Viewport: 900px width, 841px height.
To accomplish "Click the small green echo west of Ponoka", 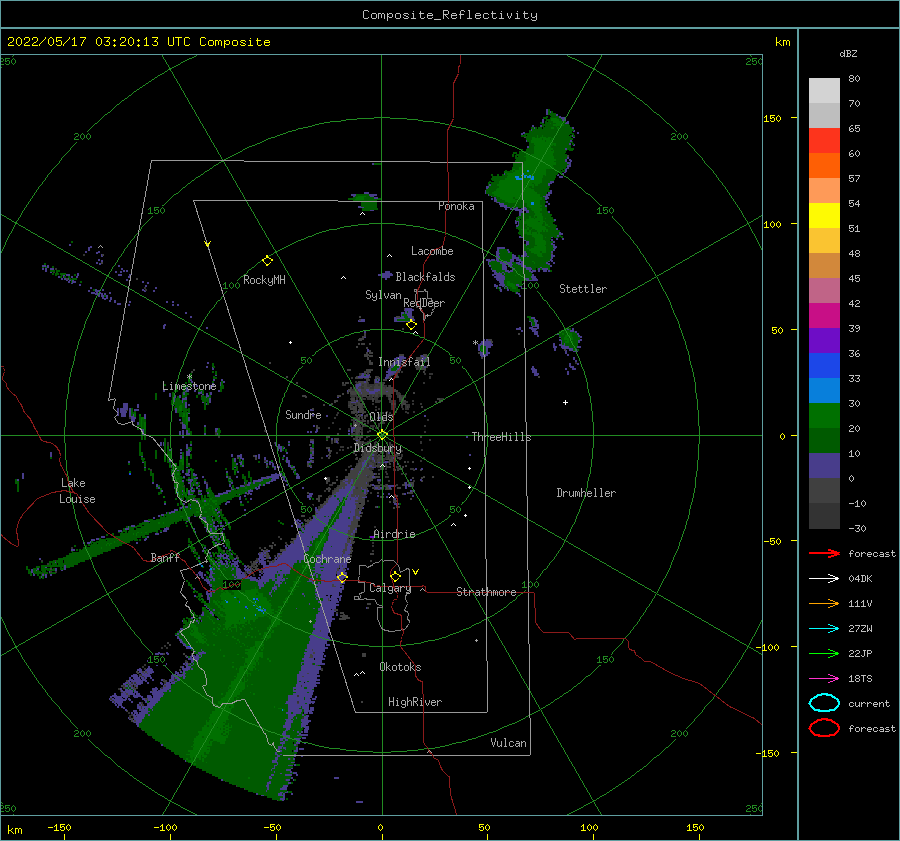I will (366, 201).
